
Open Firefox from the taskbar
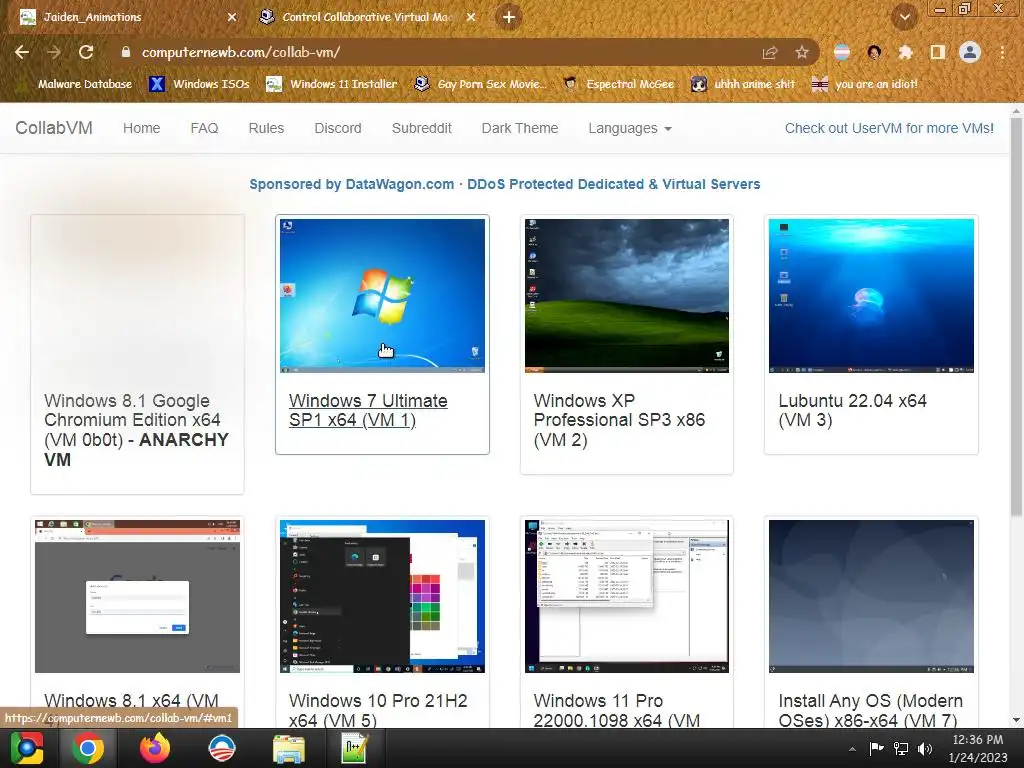(x=155, y=748)
